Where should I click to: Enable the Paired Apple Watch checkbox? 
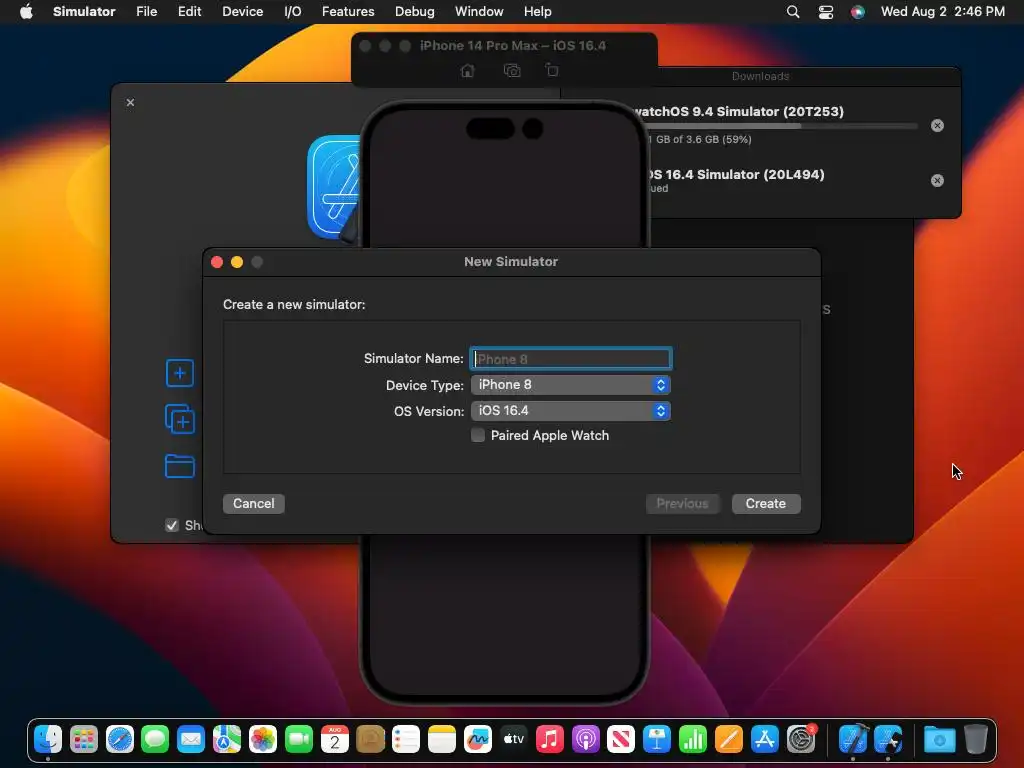pyautogui.click(x=478, y=436)
